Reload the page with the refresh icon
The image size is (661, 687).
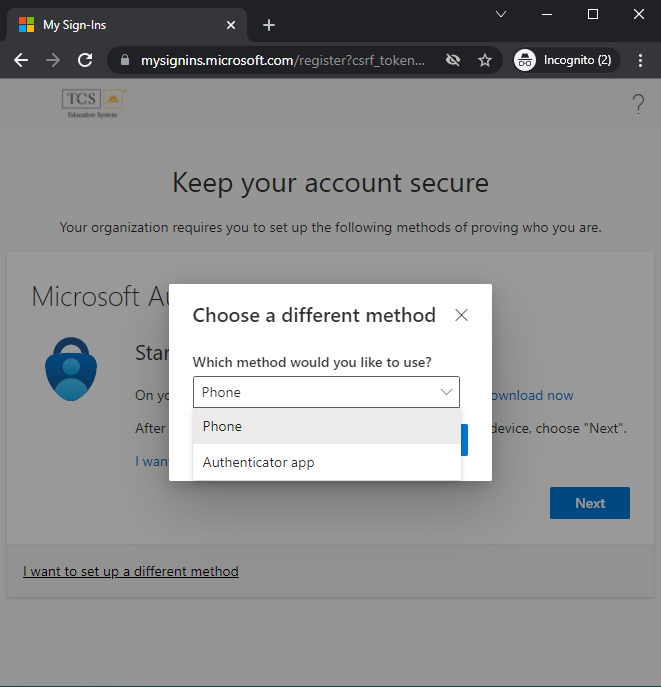85,60
